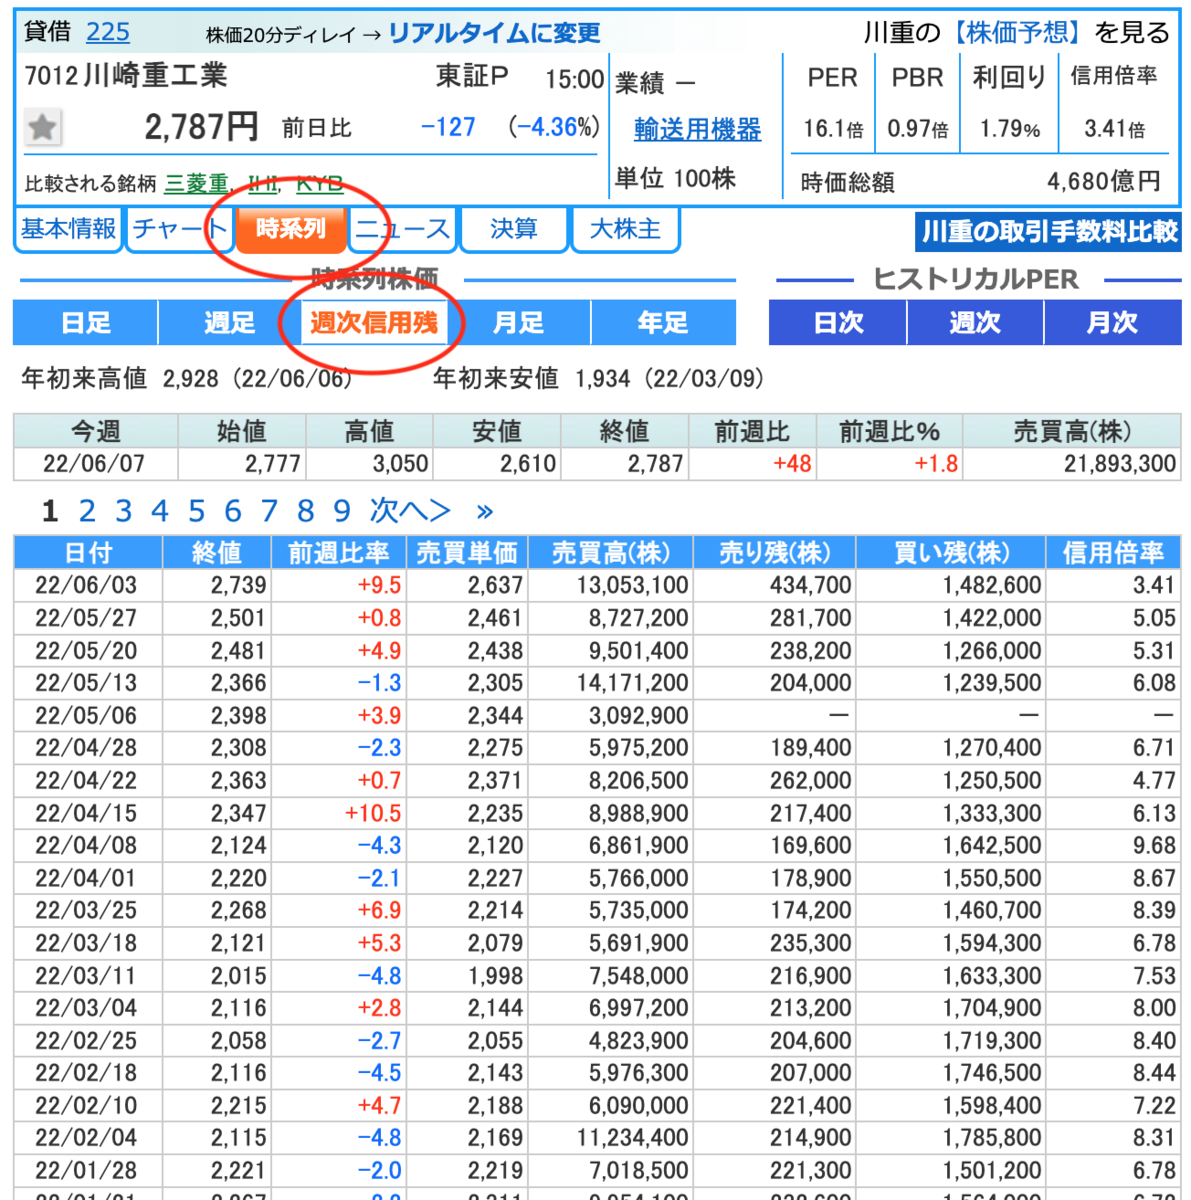The width and height of the screenshot is (1191, 1200).
Task: Select the 時系列 tab
Action: [x=291, y=229]
